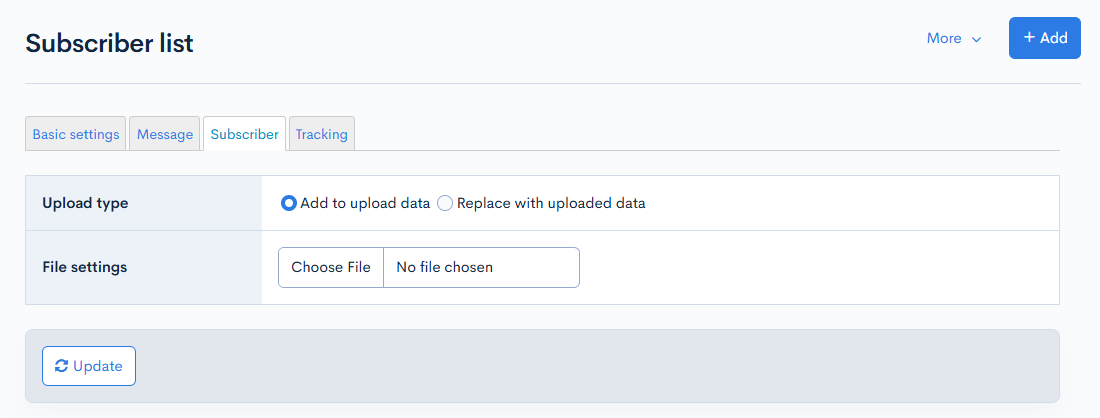1100x418 pixels.
Task: Click the 'Add to upload data' label text
Action: click(x=365, y=203)
